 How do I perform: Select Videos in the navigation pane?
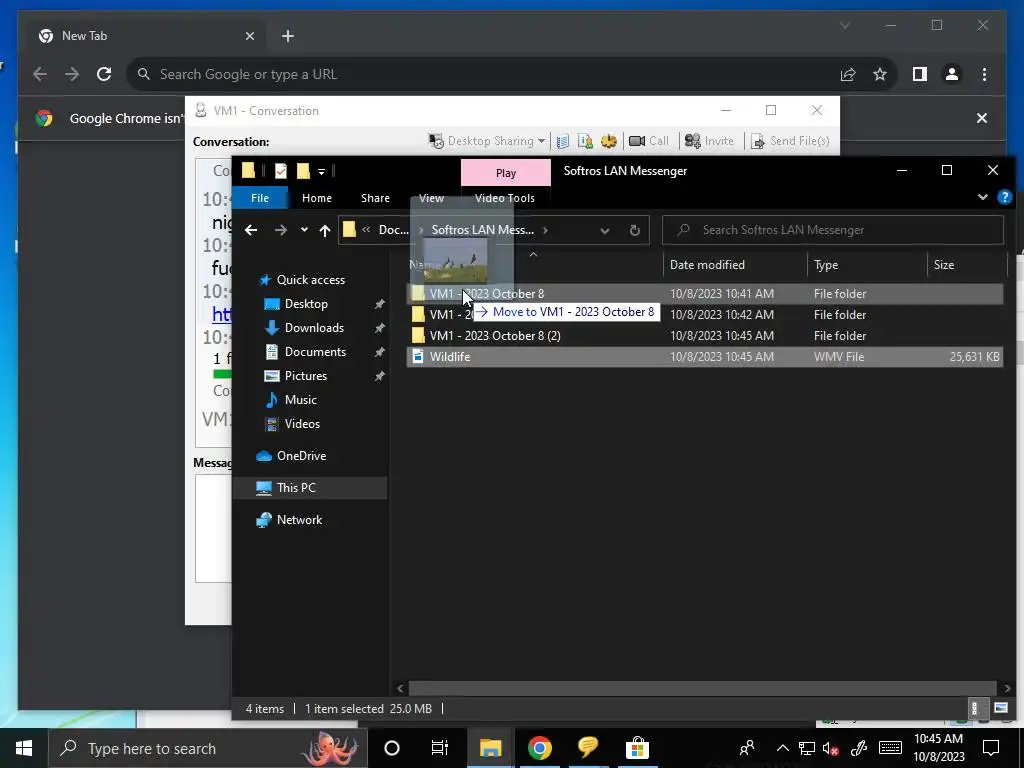(302, 424)
